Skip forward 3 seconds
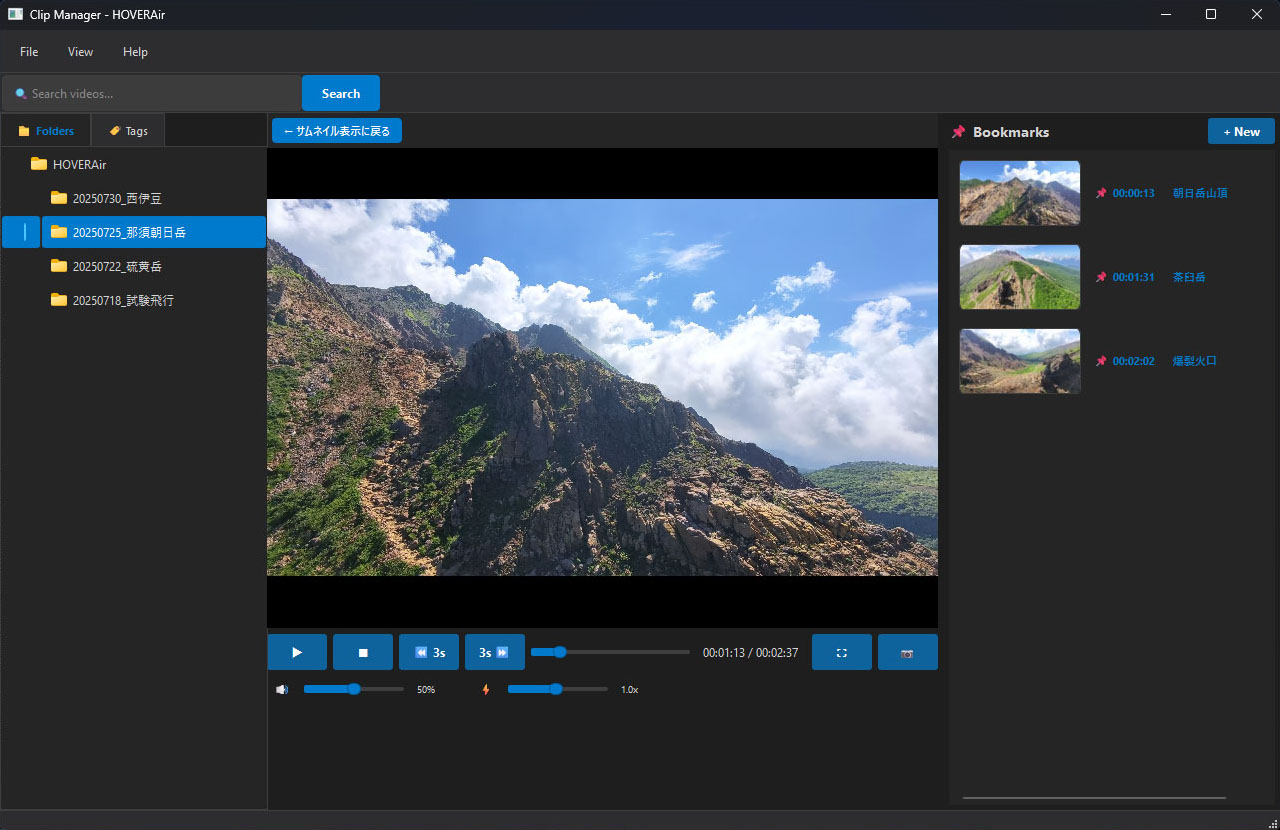The image size is (1280, 830). pos(494,652)
